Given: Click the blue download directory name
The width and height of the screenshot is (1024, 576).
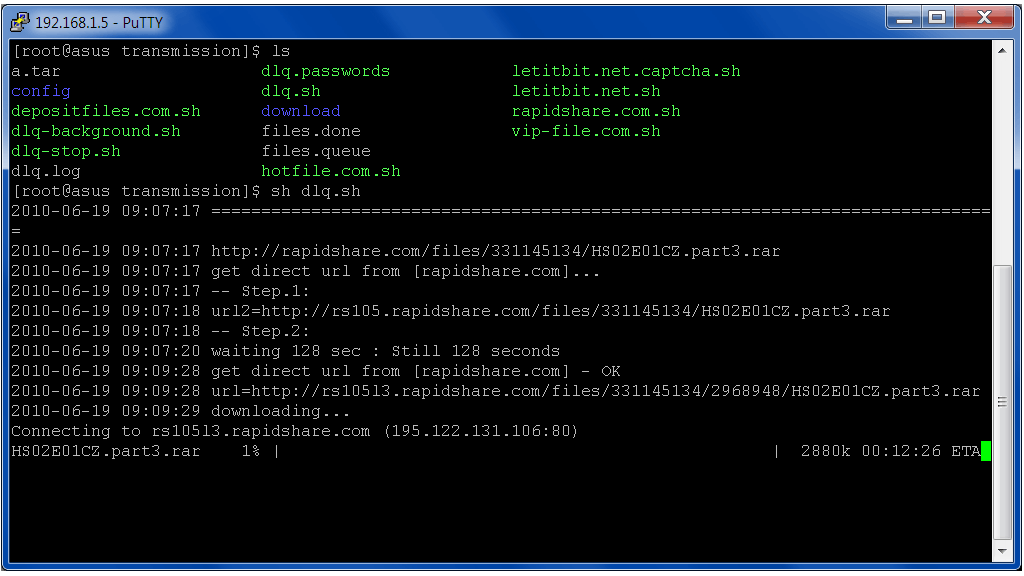Looking at the screenshot, I should (x=301, y=111).
